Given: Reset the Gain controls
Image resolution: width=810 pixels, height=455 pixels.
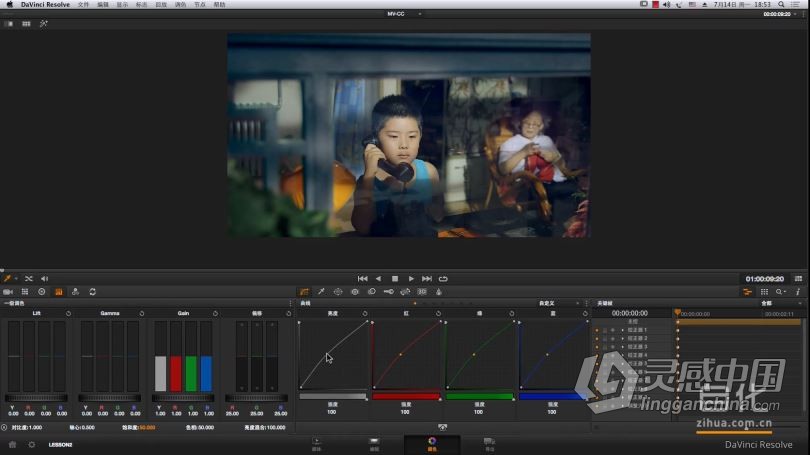Looking at the screenshot, I should [215, 313].
